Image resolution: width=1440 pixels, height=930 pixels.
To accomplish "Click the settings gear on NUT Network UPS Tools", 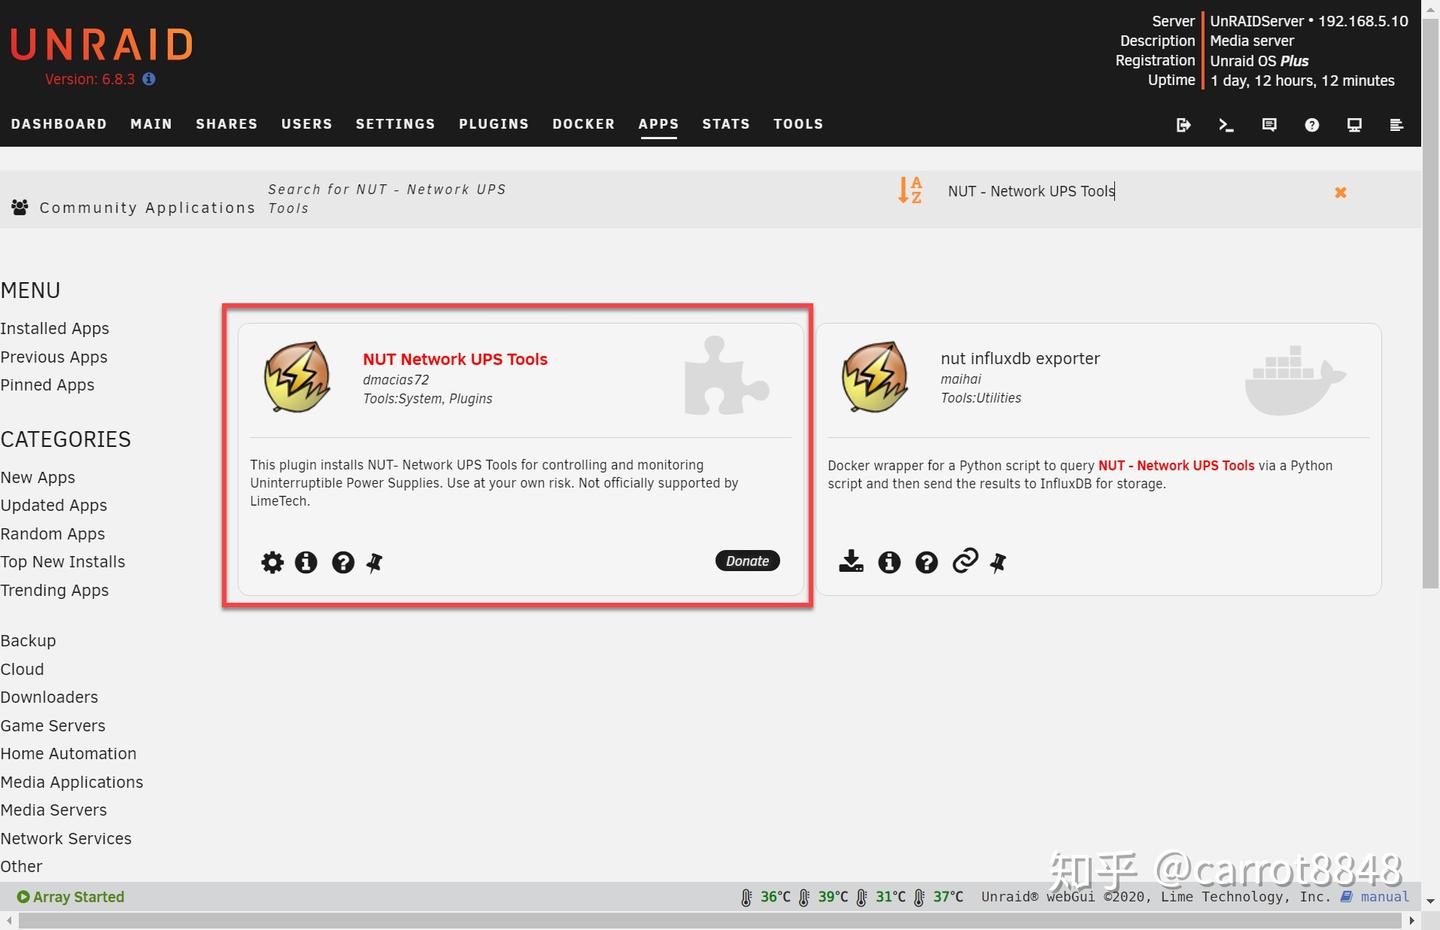I will 272,562.
